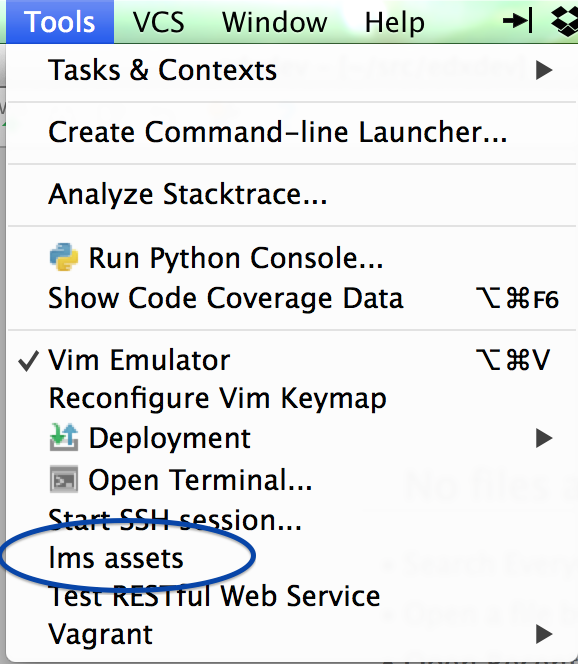Viewport: 578px width, 664px height.
Task: Click the Python icon beside Run Python Console
Action: click(64, 257)
